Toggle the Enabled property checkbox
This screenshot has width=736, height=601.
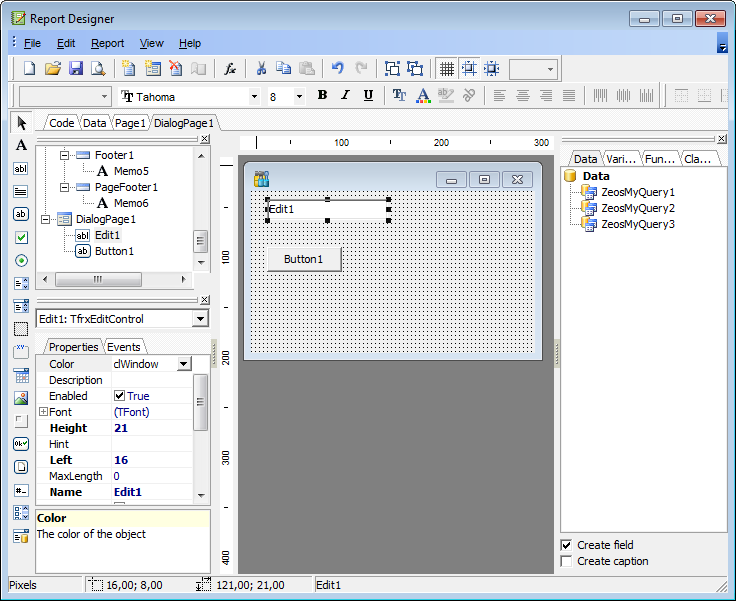pos(120,396)
